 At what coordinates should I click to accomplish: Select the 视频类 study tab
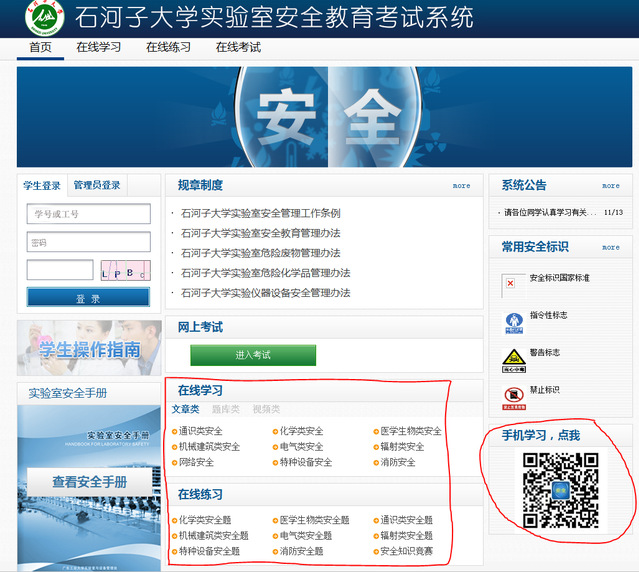tap(266, 409)
